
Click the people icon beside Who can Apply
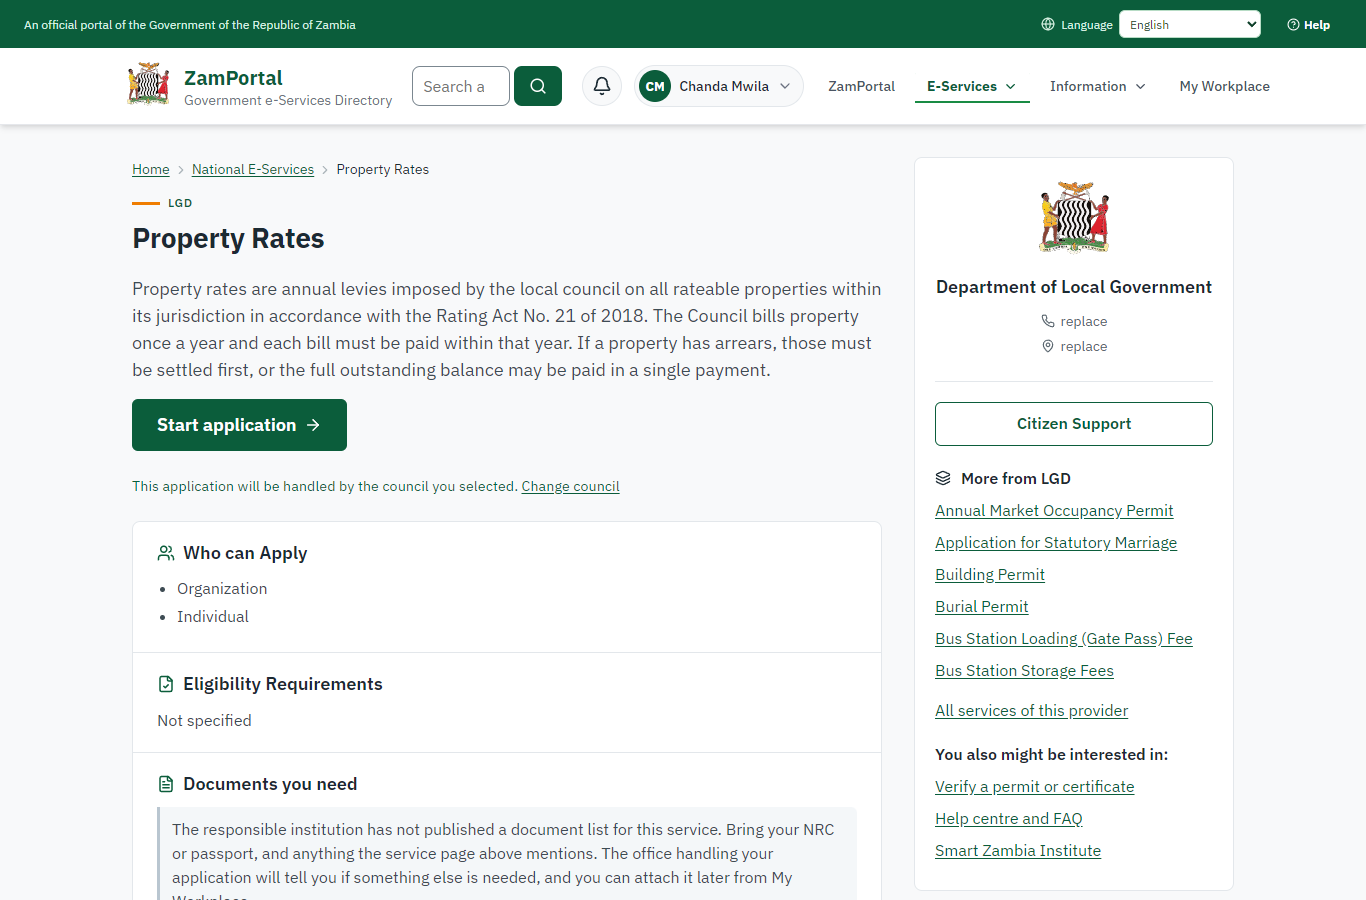(x=166, y=553)
